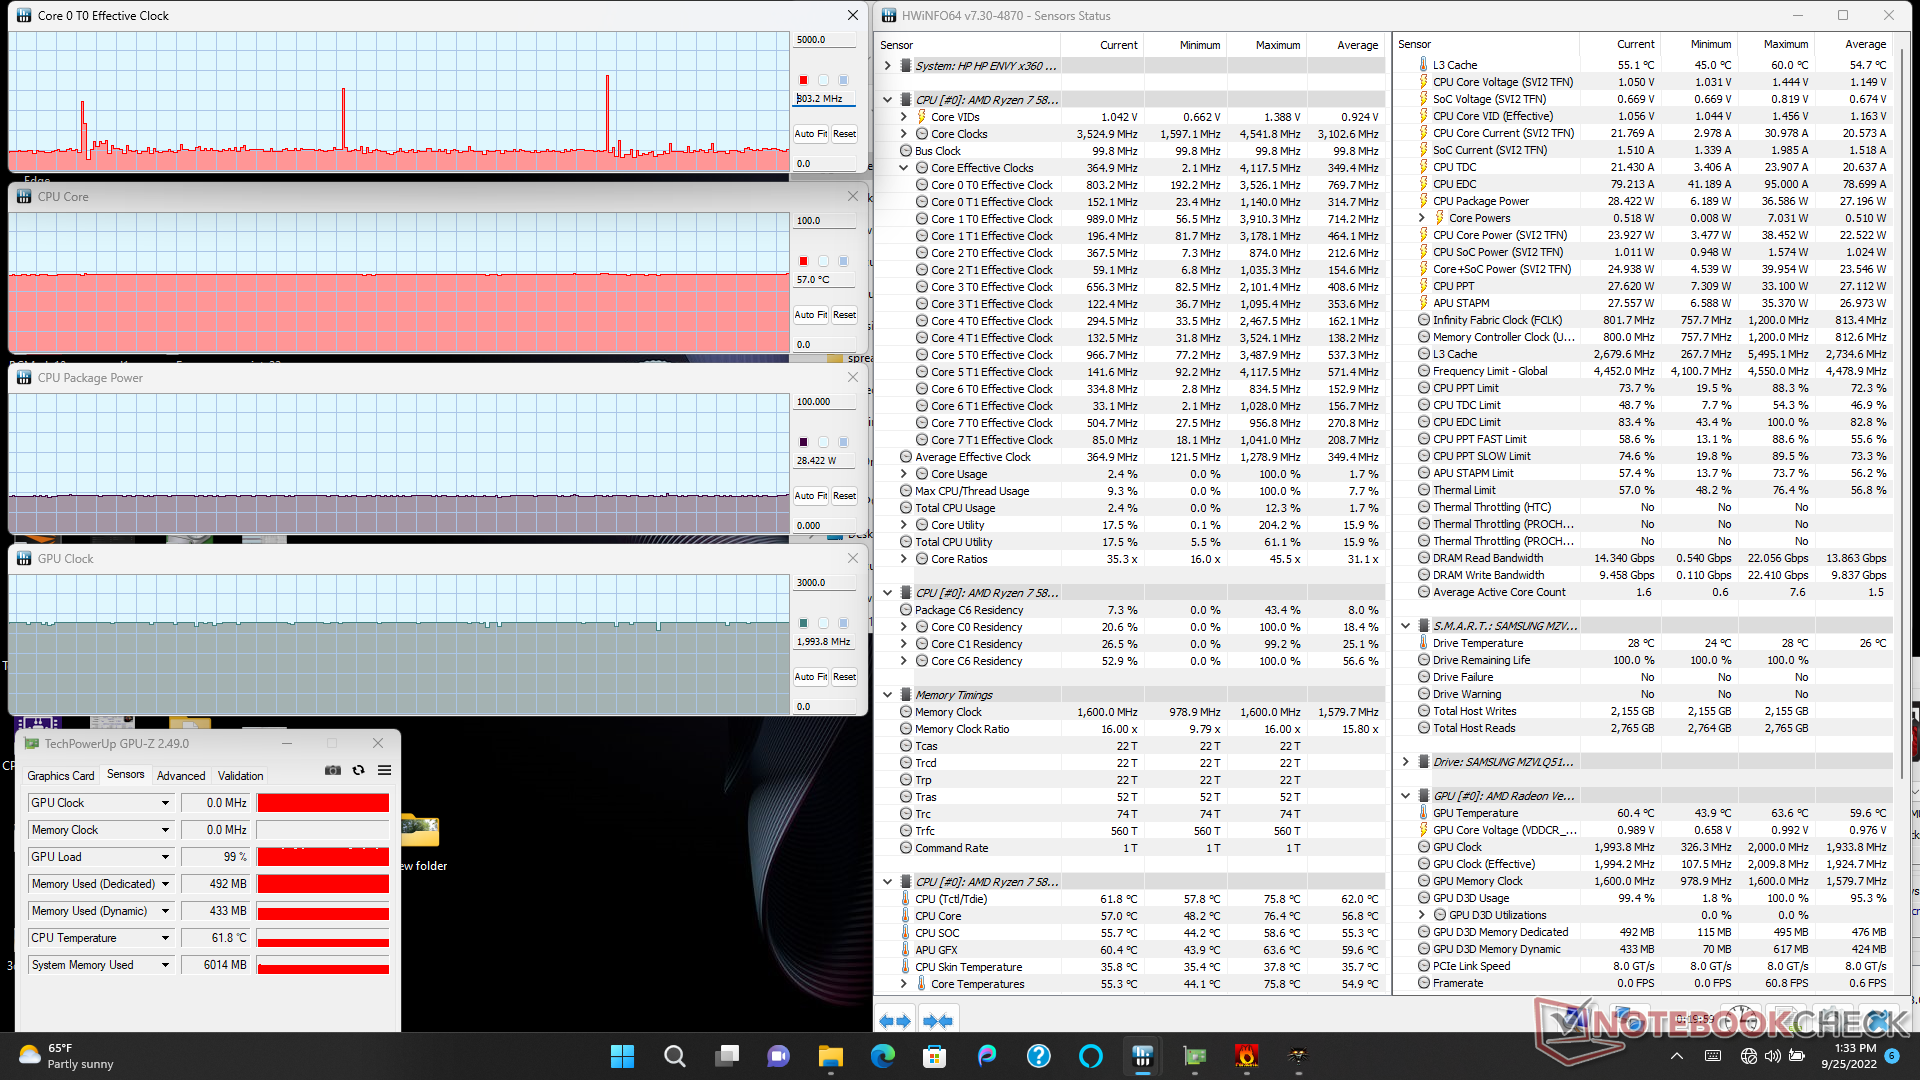Open the GPU-Z hamburger menu

point(384,770)
